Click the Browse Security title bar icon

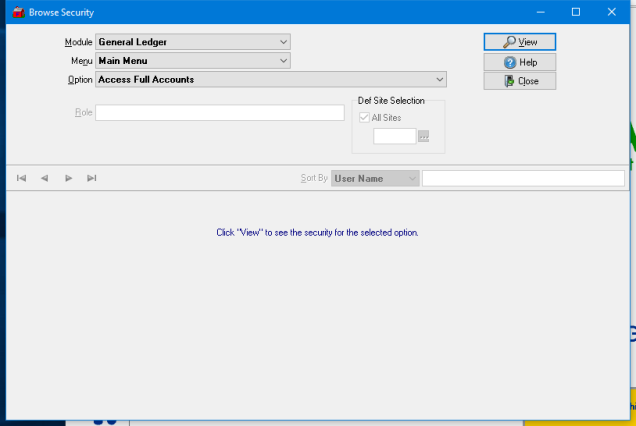click(16, 12)
